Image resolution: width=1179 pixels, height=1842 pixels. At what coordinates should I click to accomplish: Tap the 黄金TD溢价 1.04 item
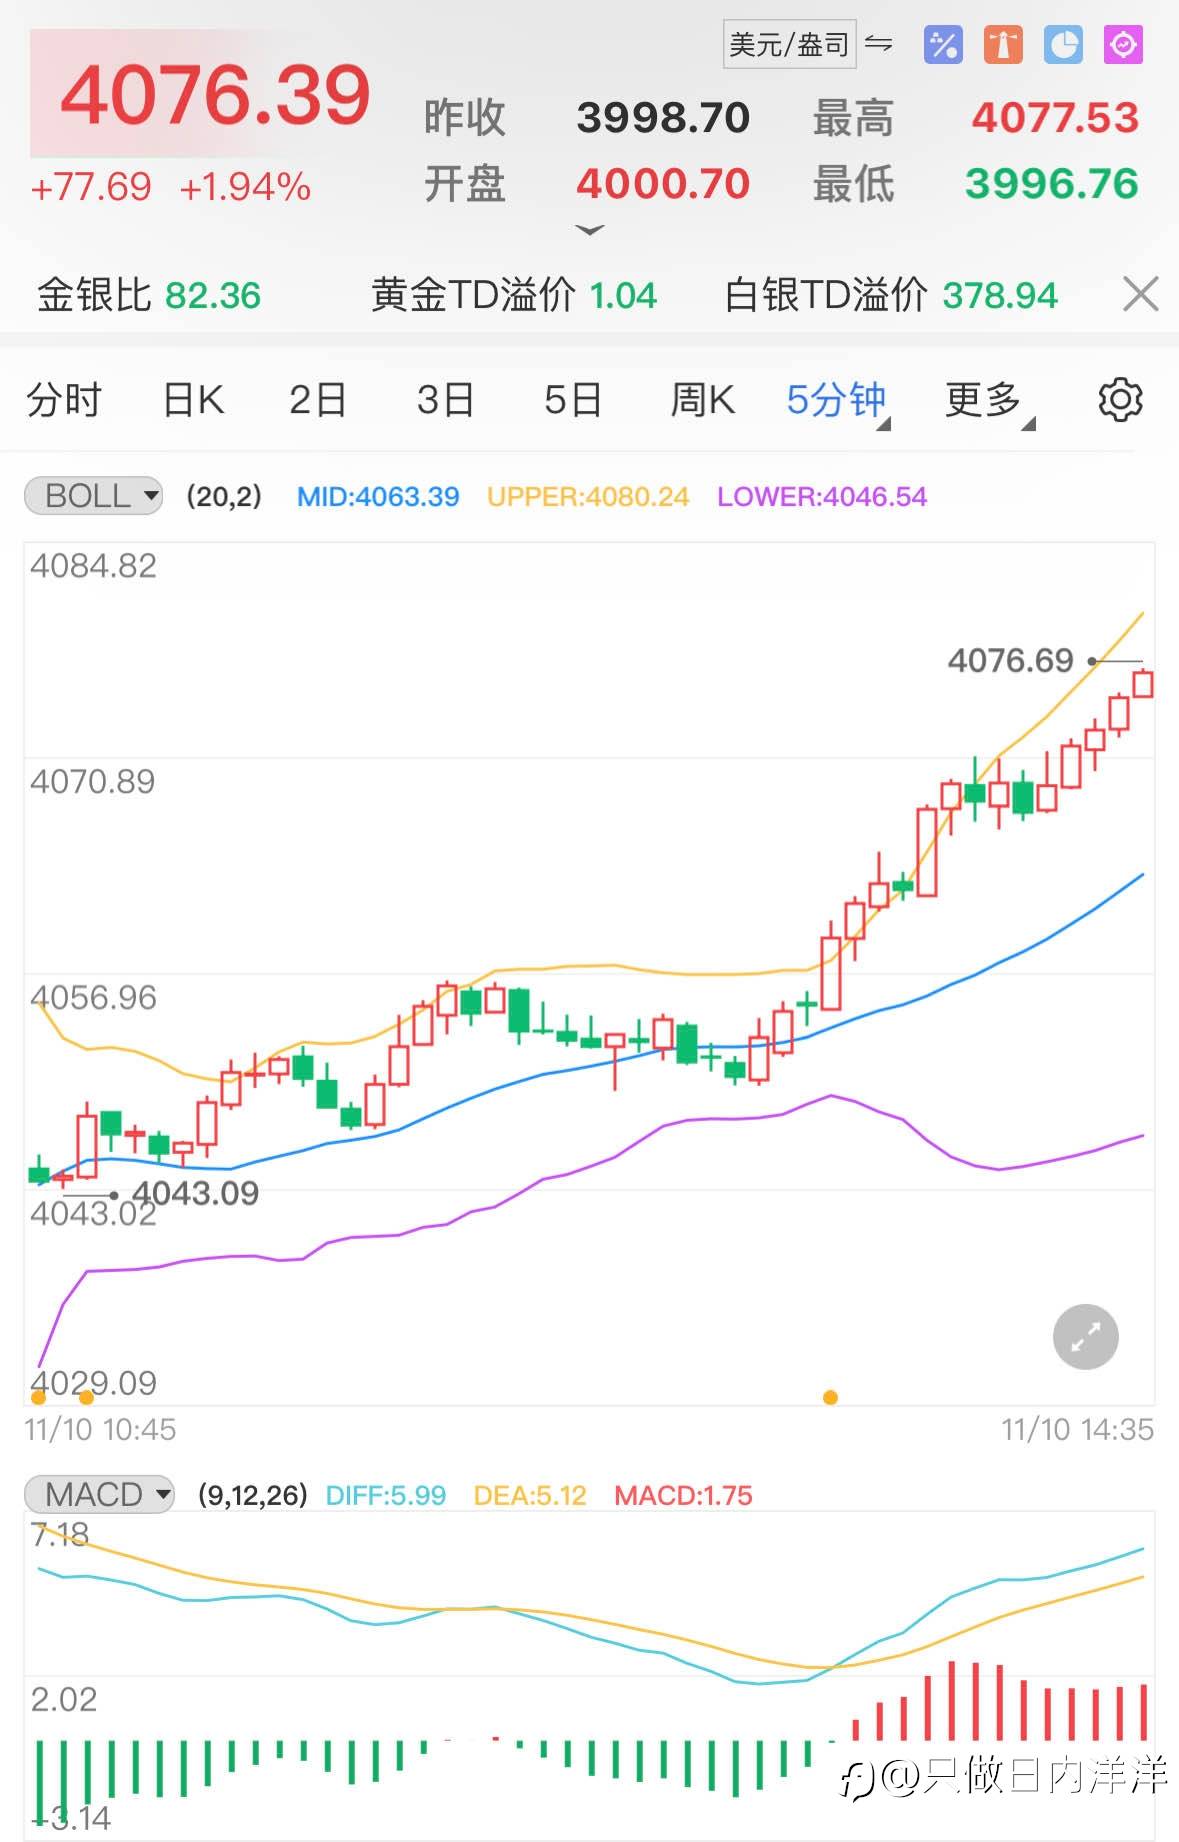[514, 296]
